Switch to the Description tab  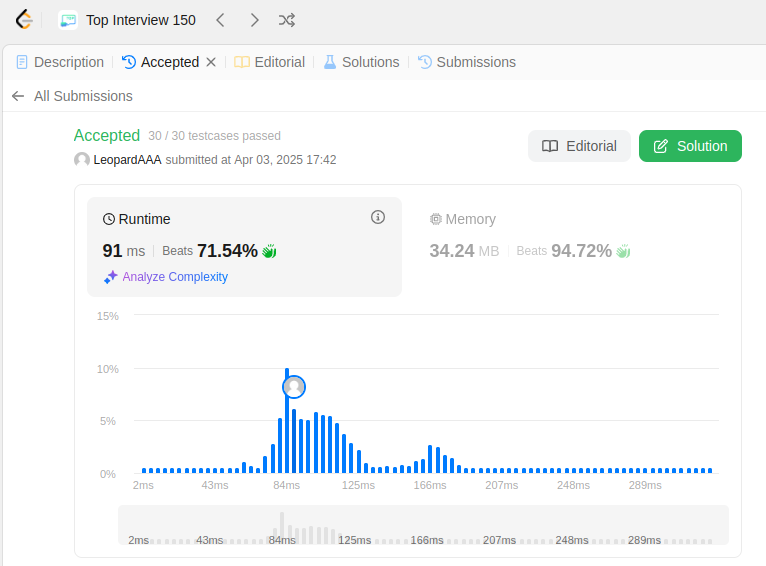pyautogui.click(x=60, y=62)
